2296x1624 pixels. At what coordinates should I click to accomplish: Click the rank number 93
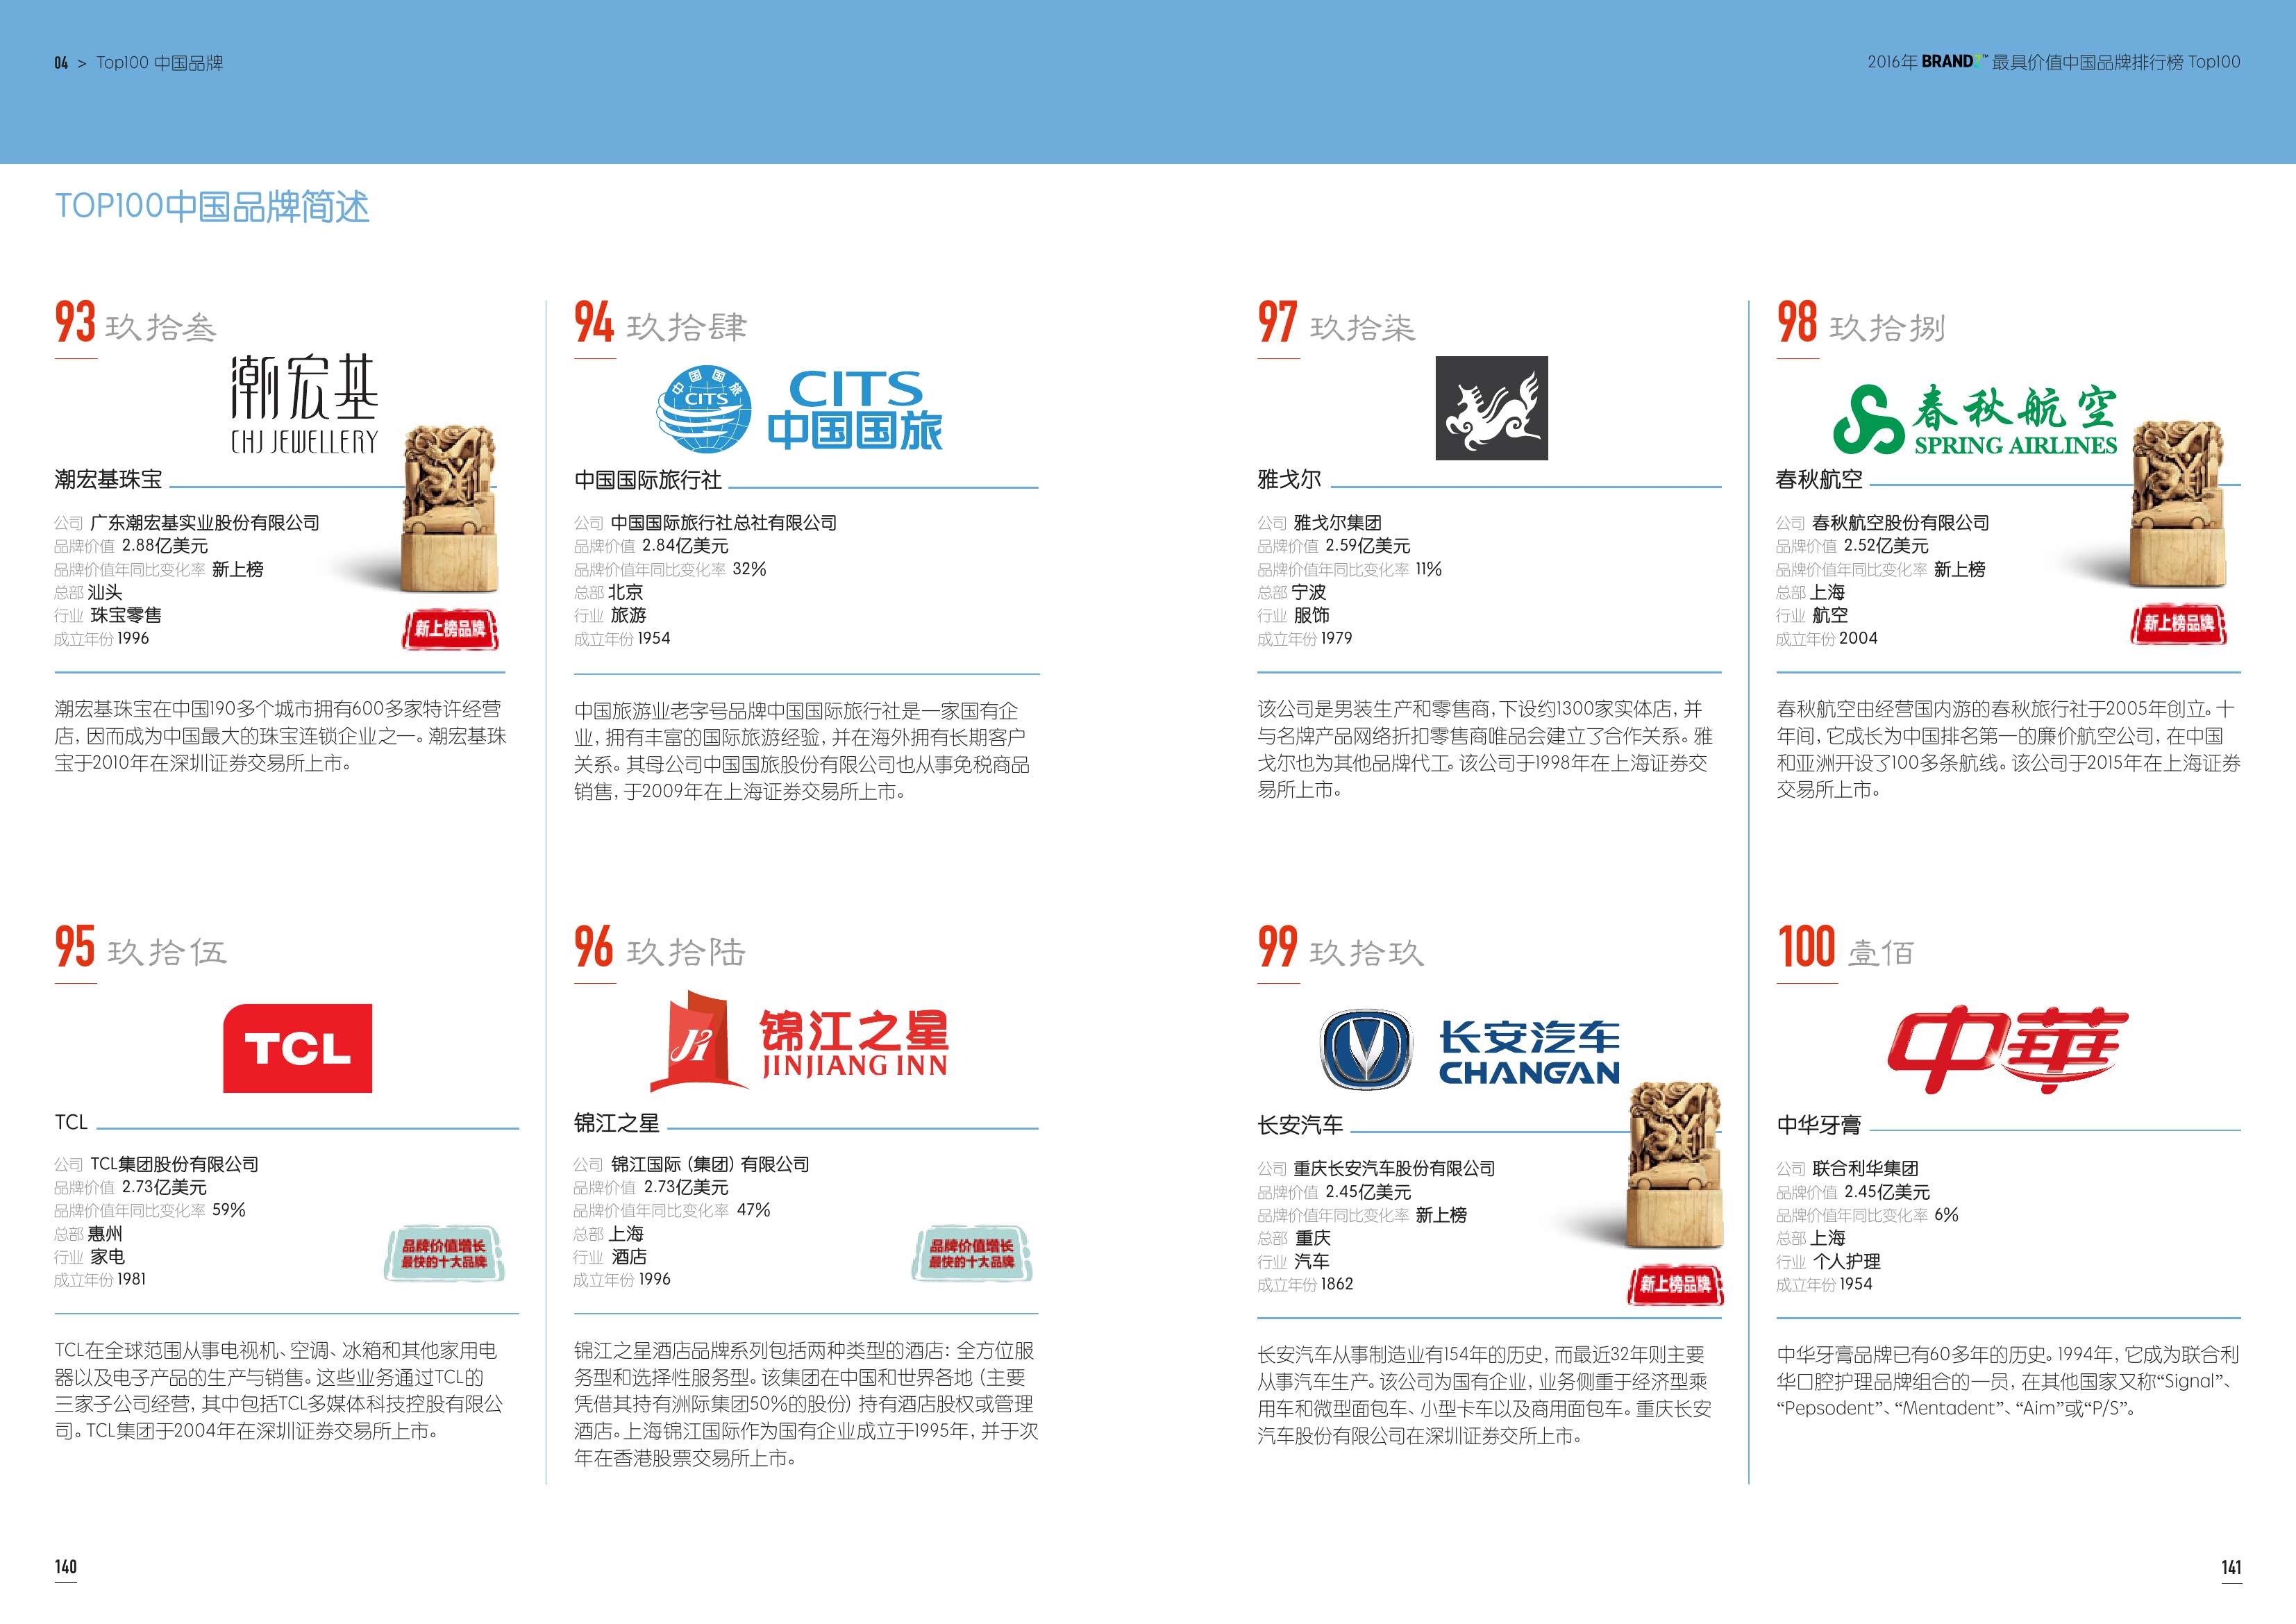(x=75, y=322)
